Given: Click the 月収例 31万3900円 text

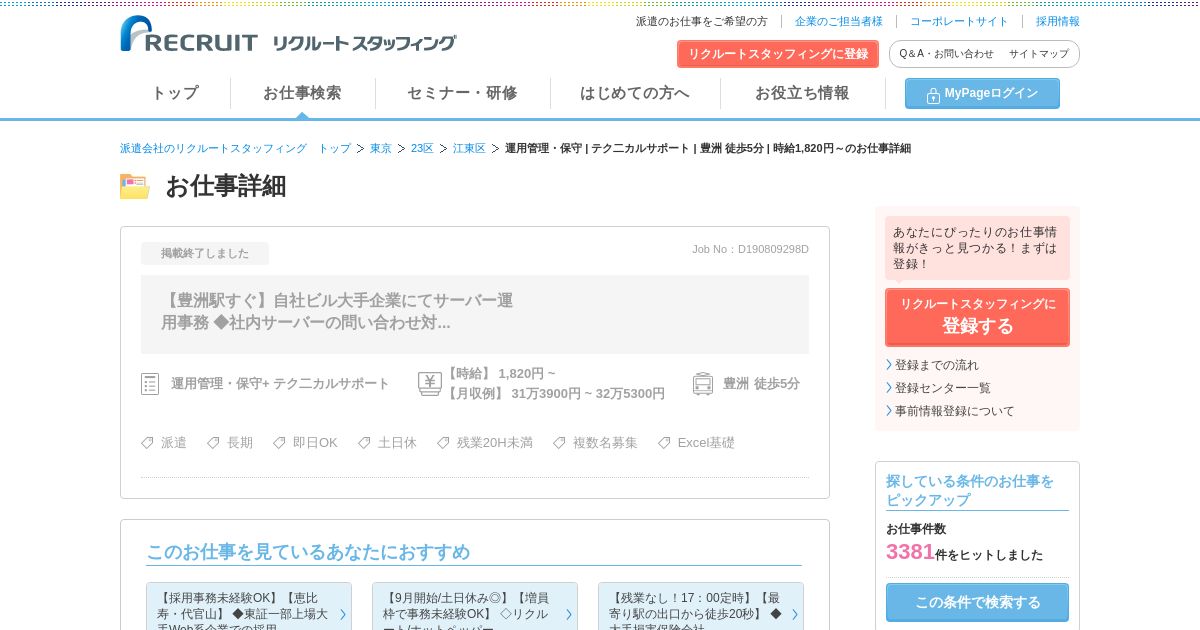Looking at the screenshot, I should (x=554, y=394).
